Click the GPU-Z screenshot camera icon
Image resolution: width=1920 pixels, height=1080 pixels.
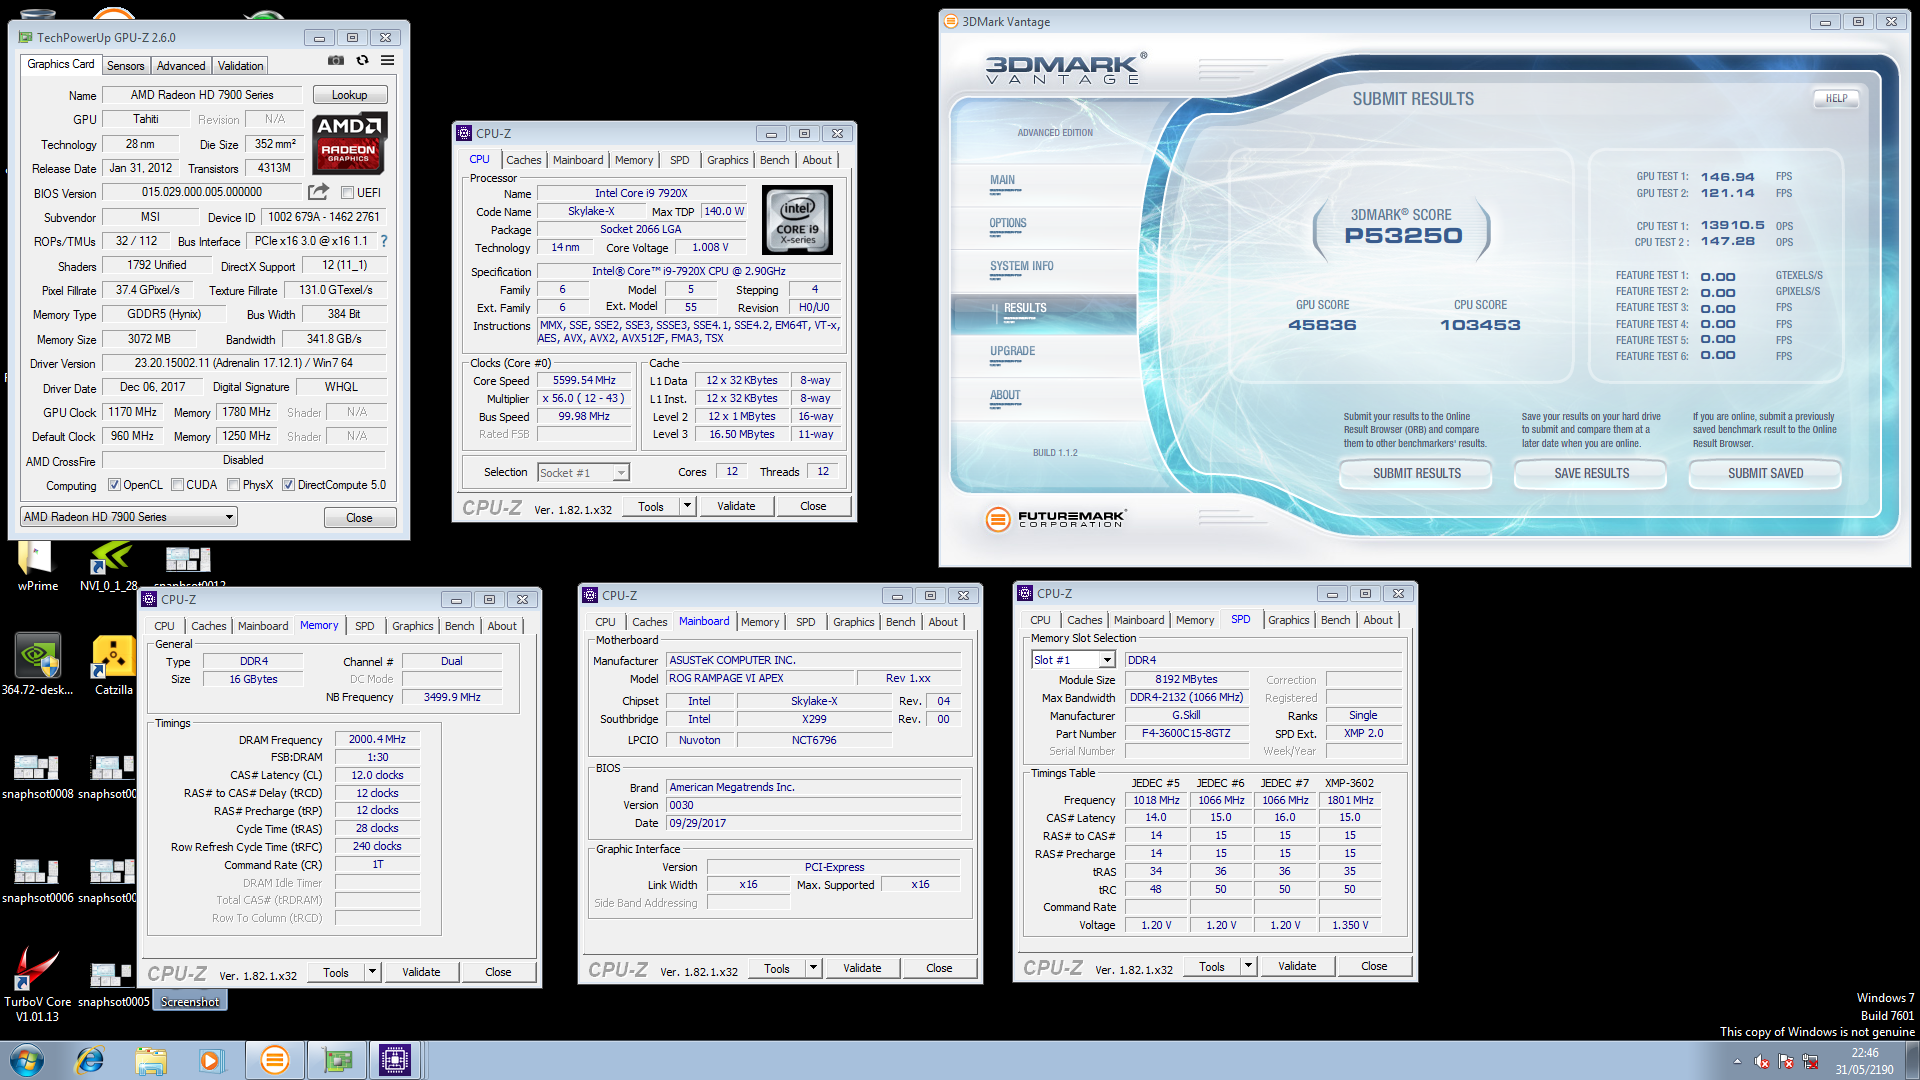pos(336,61)
